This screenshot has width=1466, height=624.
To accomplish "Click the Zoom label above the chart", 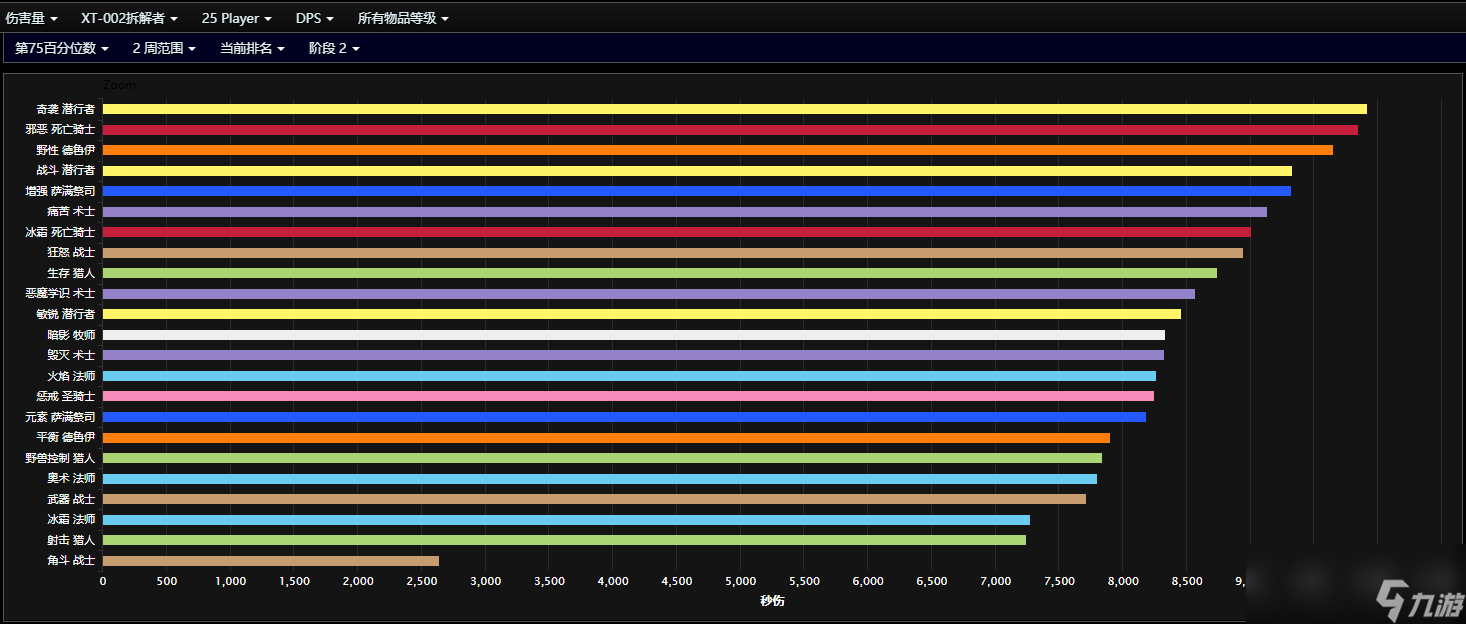I will [x=119, y=86].
